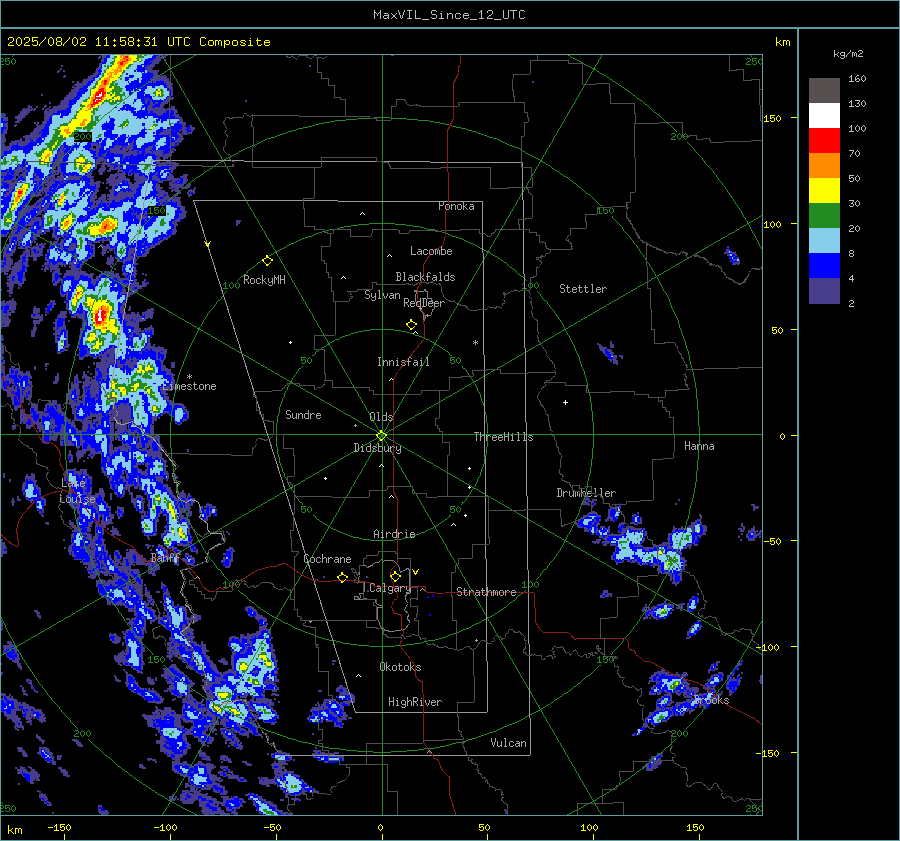This screenshot has width=900, height=841.
Task: Click the yellow diamond marker above the Calgary label
Action: coord(395,576)
